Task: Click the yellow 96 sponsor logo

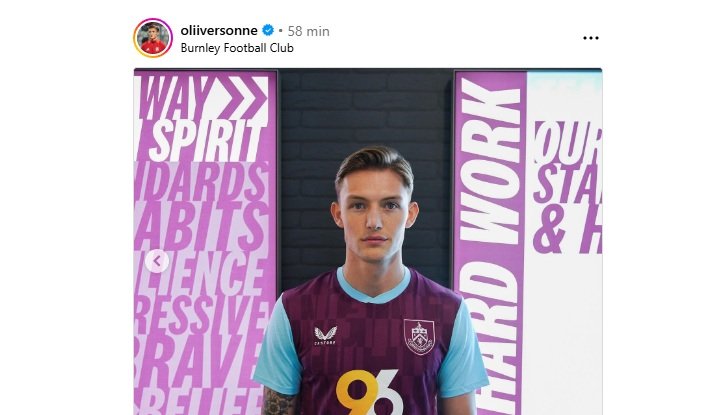Action: tap(368, 392)
